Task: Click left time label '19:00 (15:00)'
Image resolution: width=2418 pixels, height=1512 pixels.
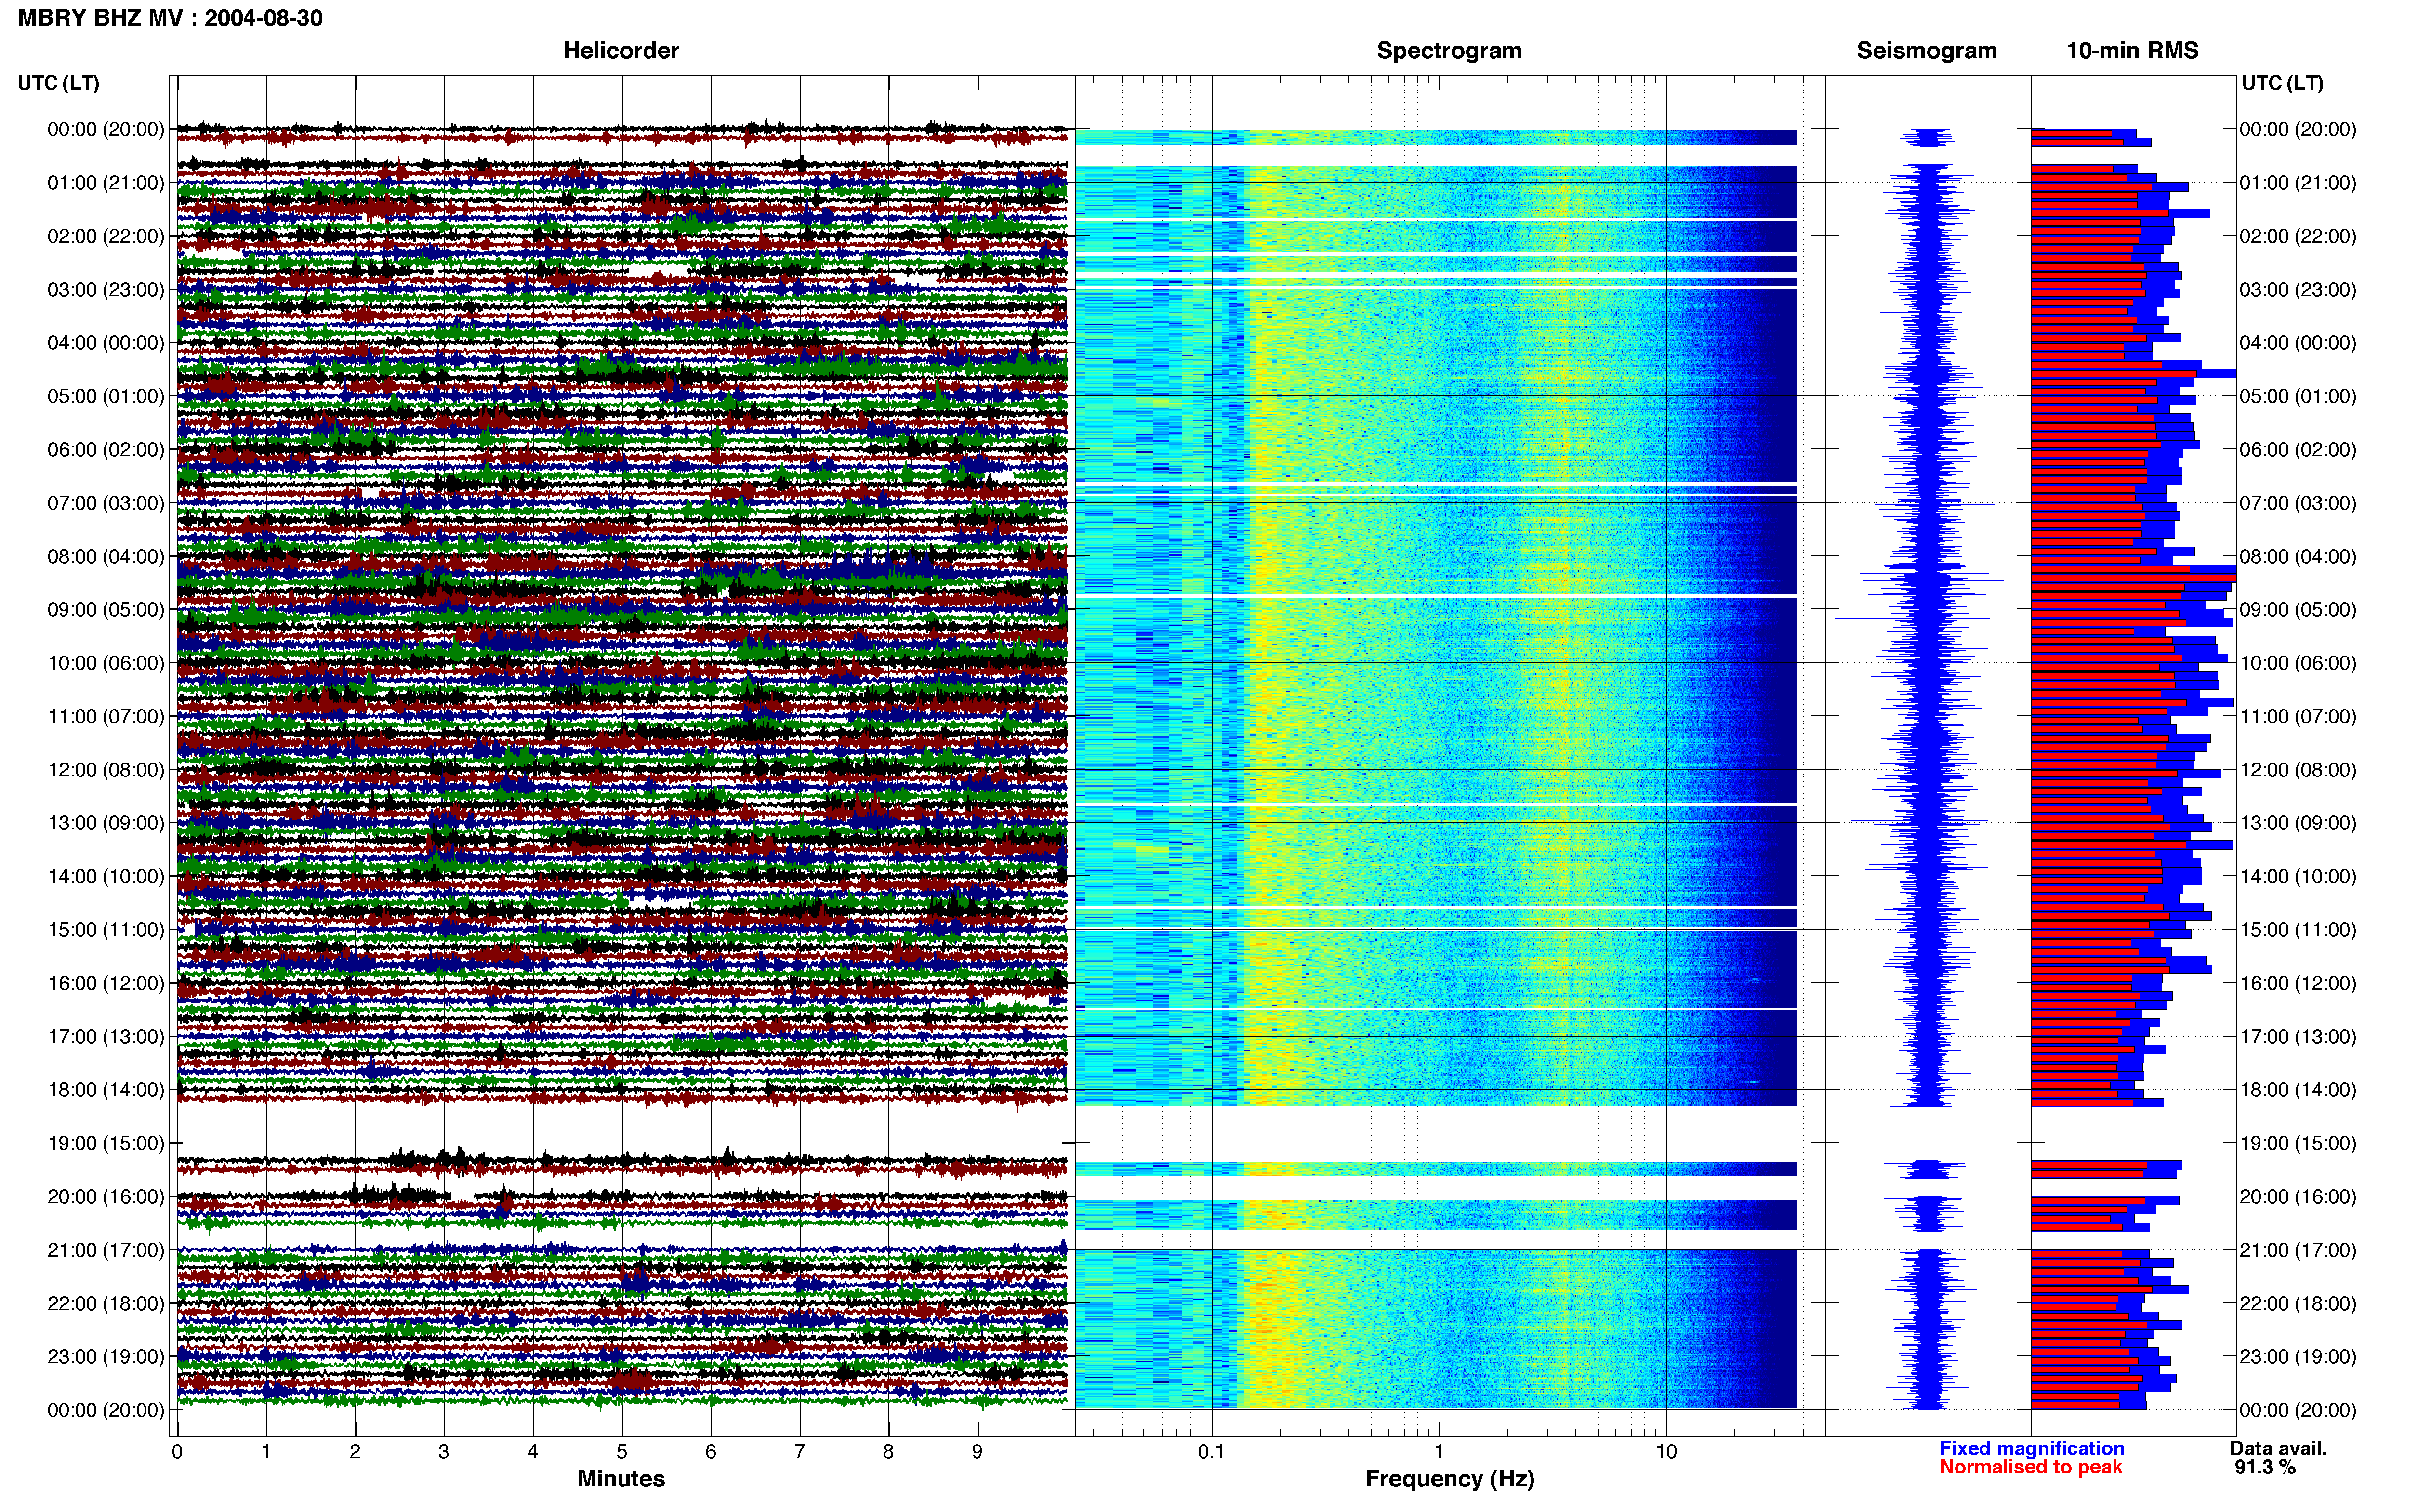Action: (106, 1143)
